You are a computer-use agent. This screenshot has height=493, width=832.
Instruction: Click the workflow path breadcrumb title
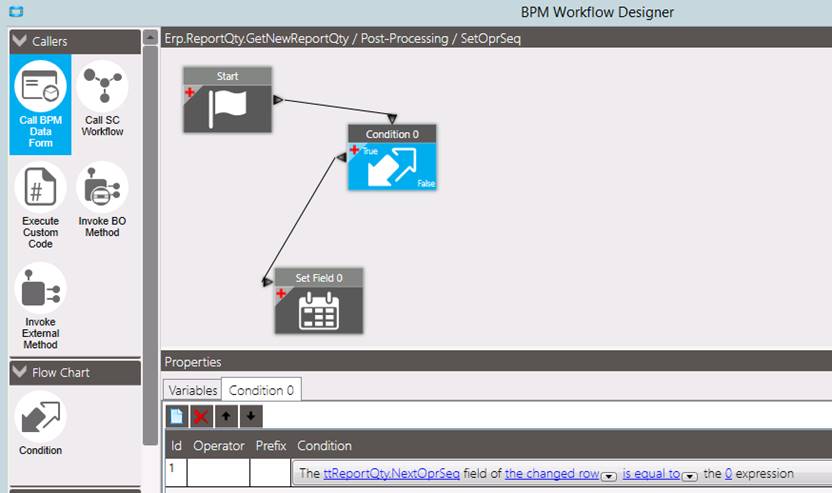point(343,38)
